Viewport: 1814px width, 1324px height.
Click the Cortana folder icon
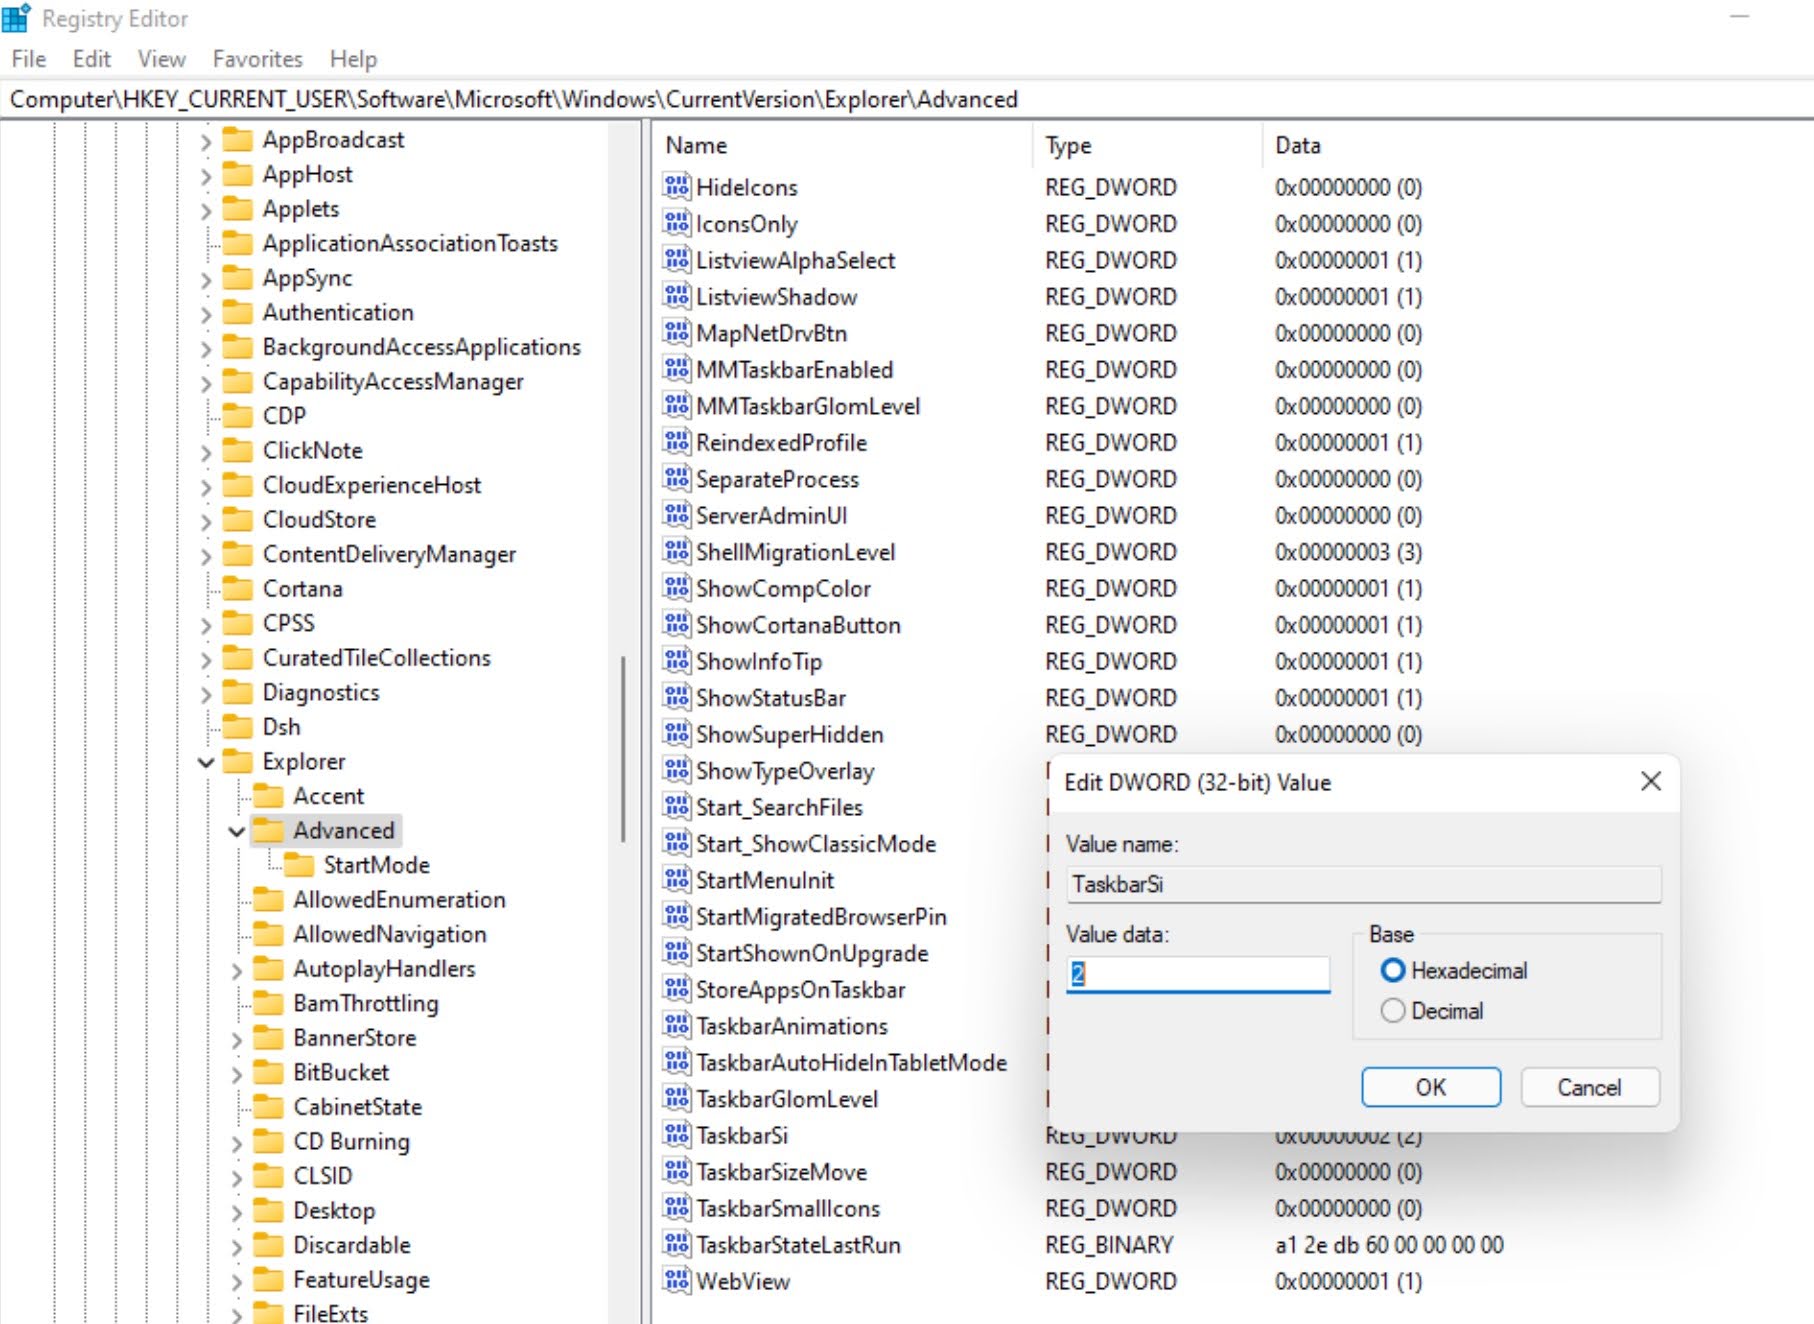click(238, 588)
